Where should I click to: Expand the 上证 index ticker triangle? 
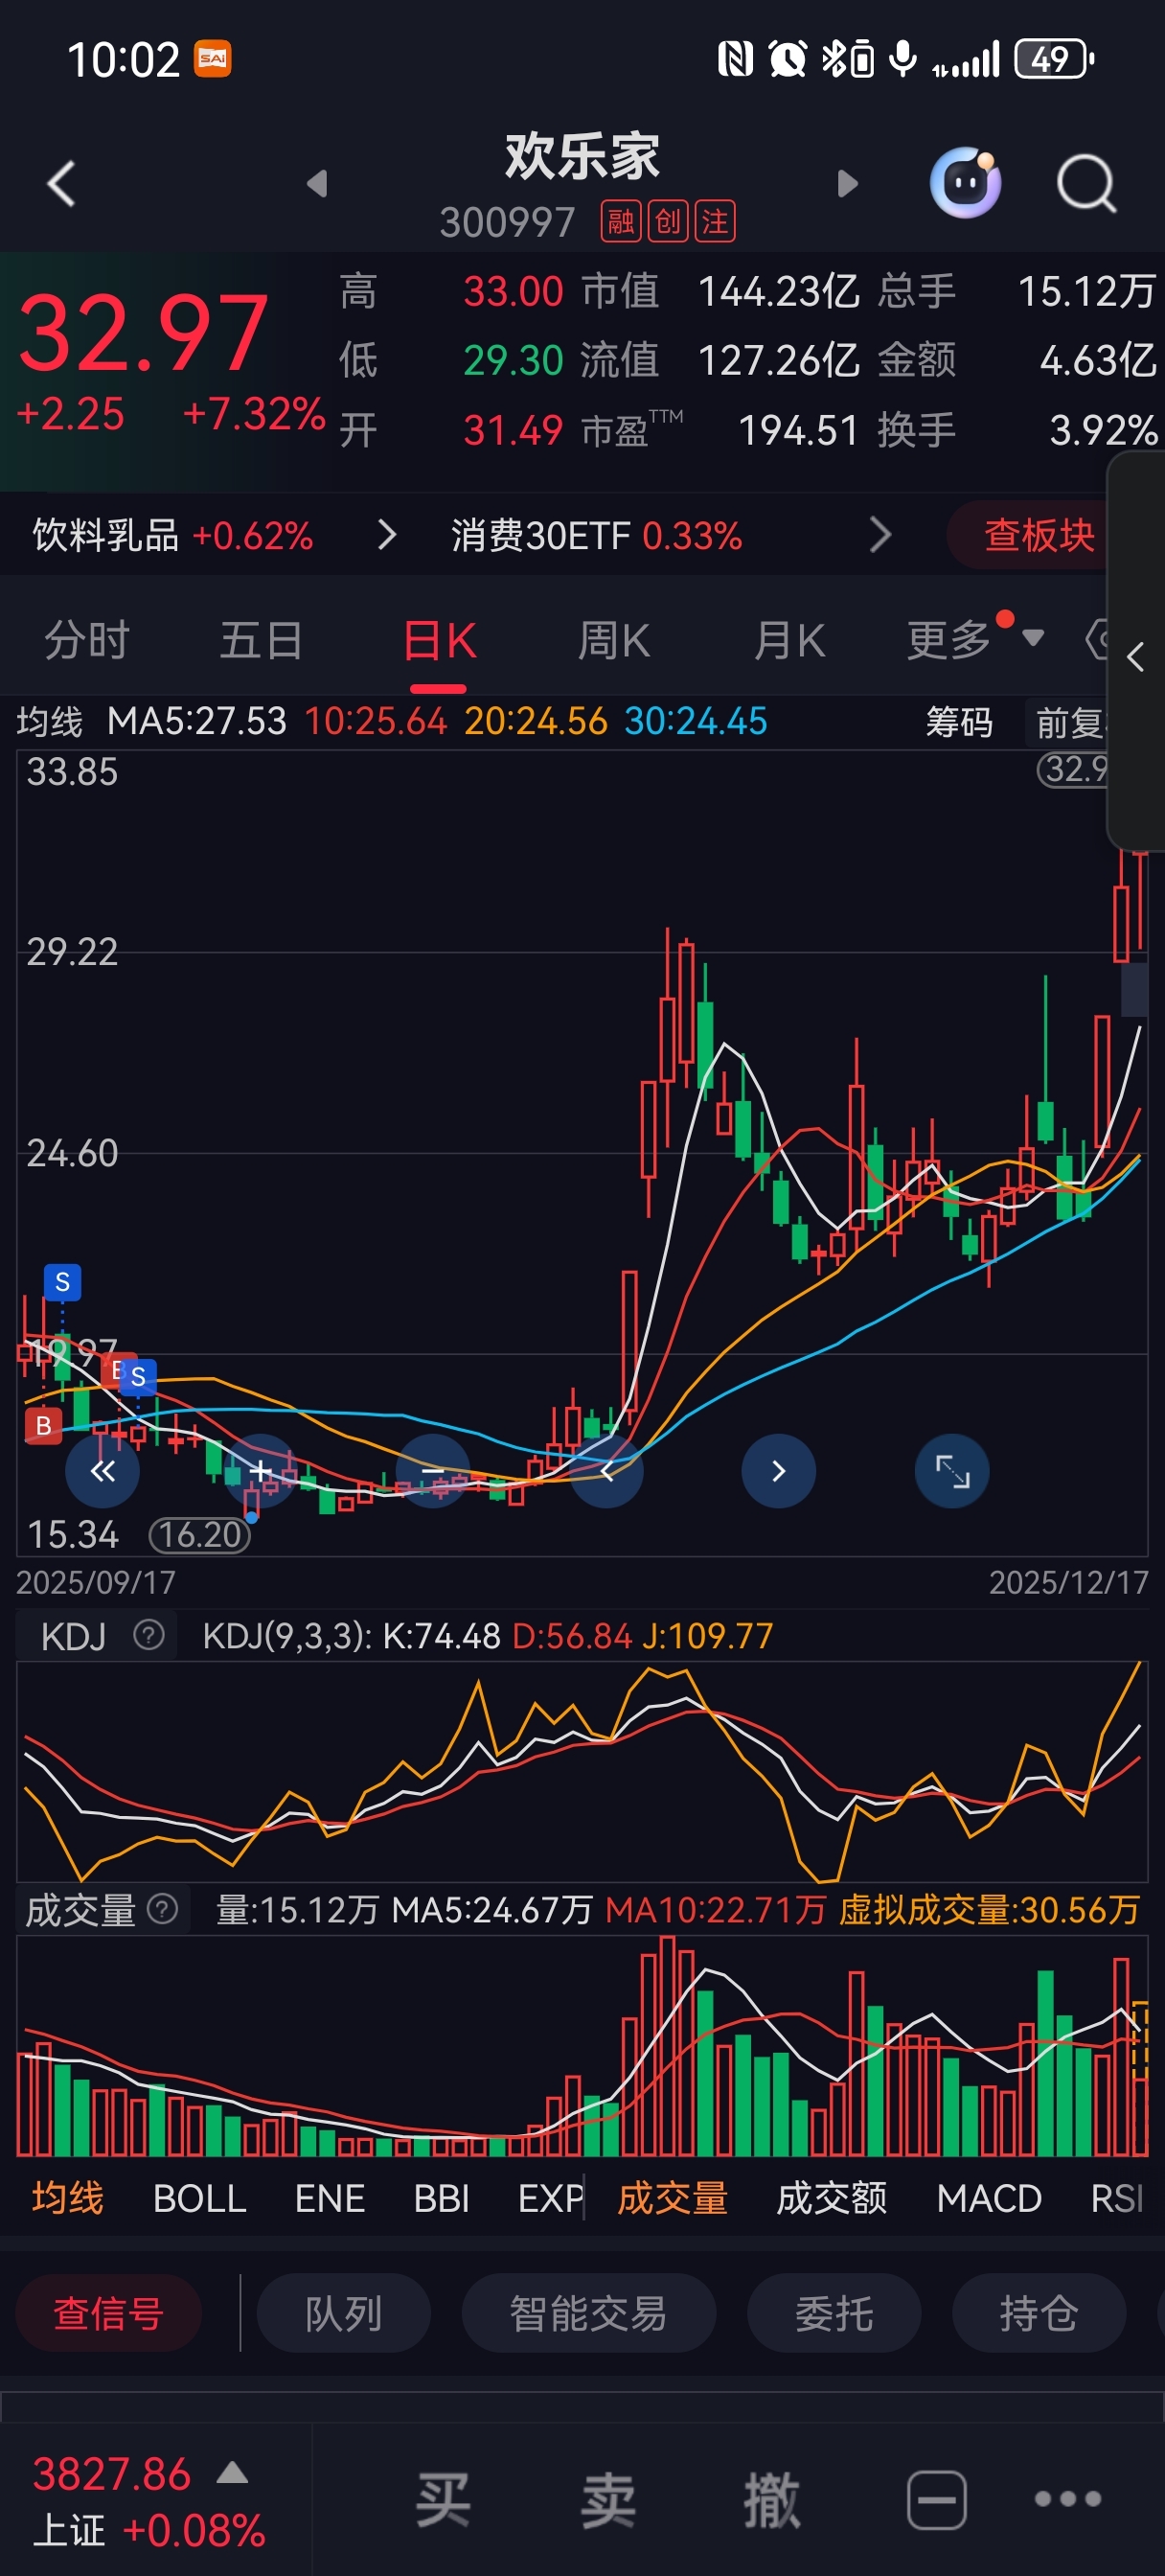click(232, 2473)
